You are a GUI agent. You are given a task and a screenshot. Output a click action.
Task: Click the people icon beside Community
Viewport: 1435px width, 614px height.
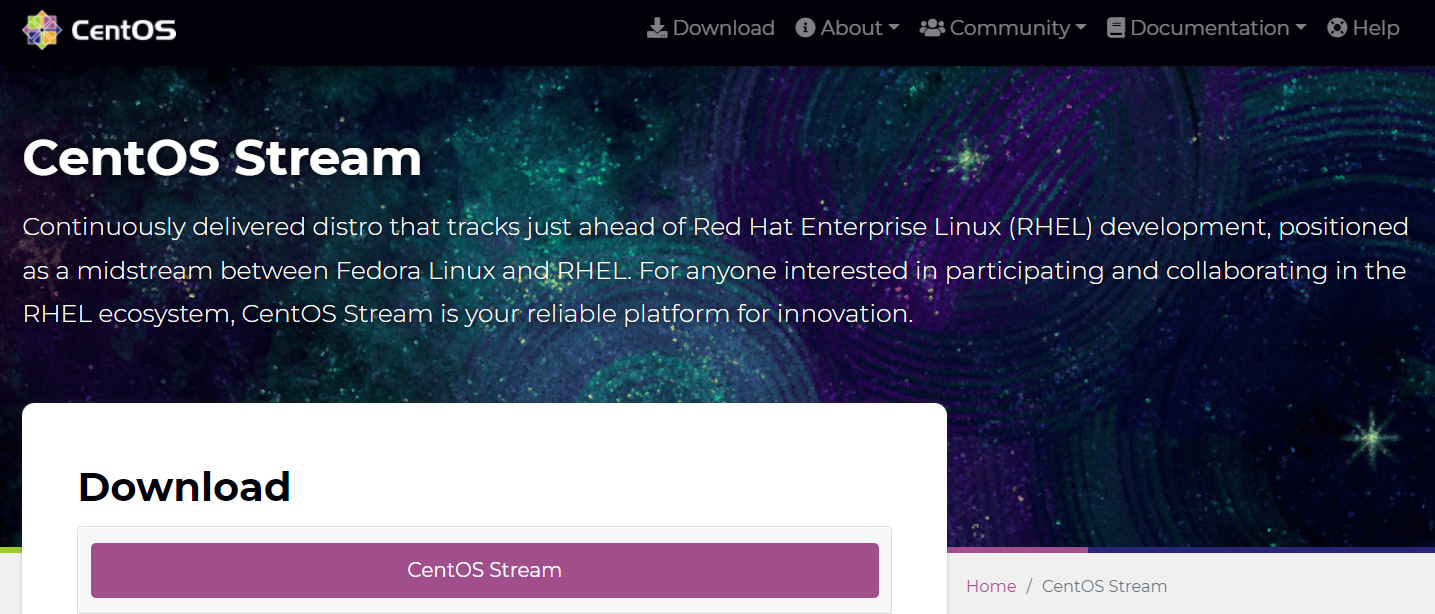[932, 27]
